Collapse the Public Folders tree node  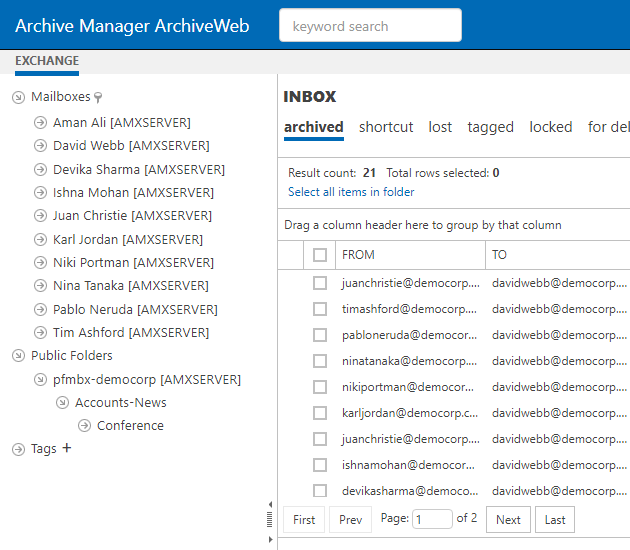point(18,356)
